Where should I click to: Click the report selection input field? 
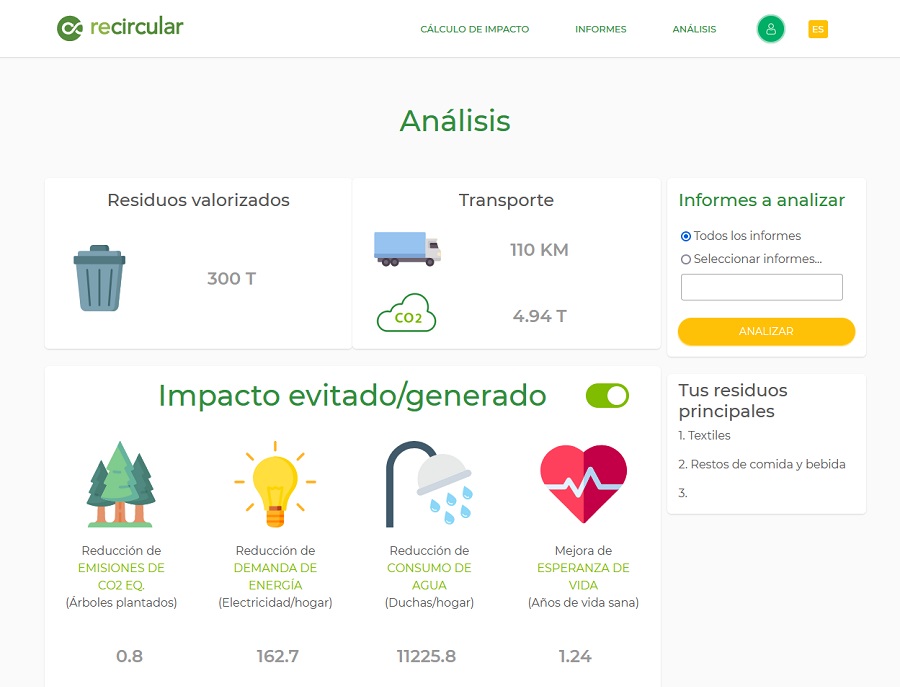(762, 287)
